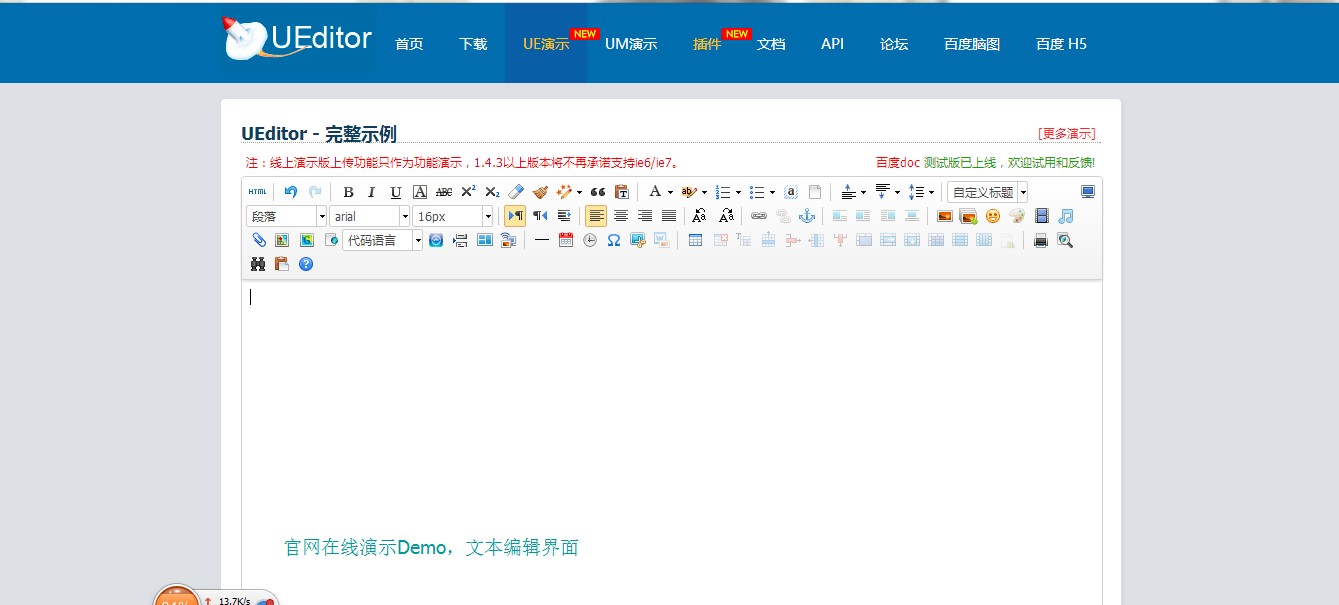Insert a special character (Omega icon)

coord(612,240)
